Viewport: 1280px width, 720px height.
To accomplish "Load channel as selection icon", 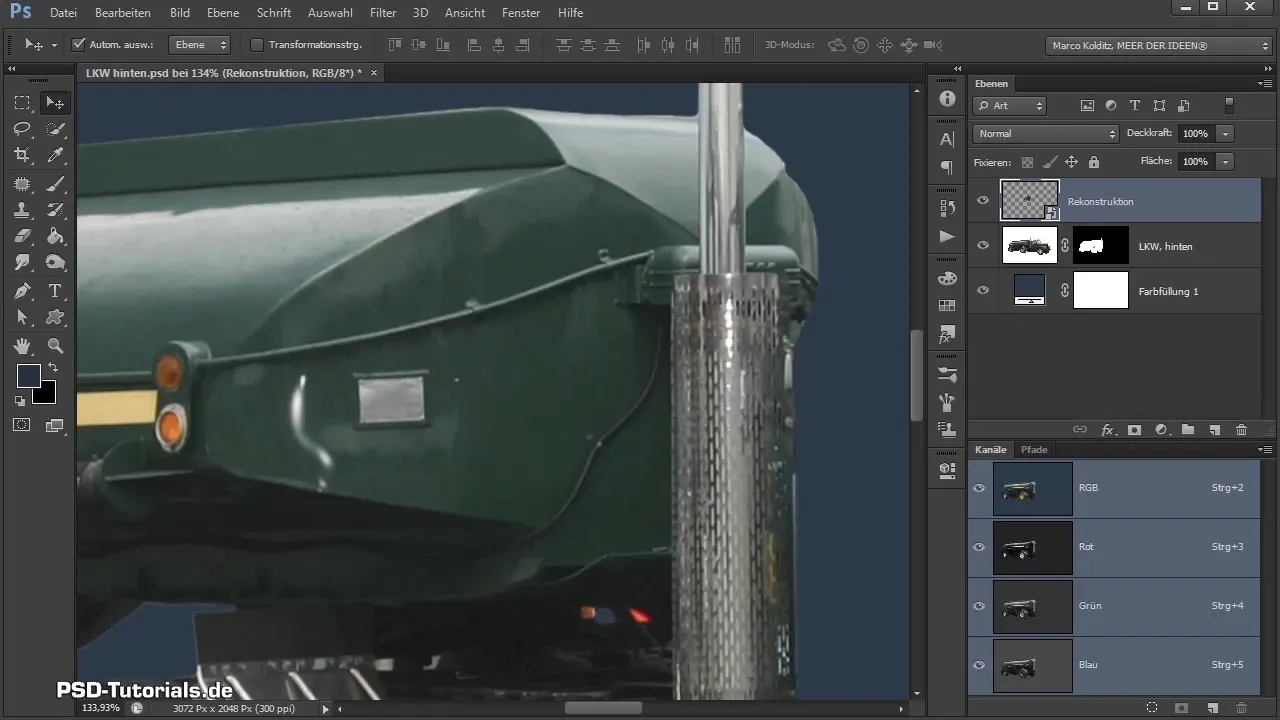I will coord(1152,708).
